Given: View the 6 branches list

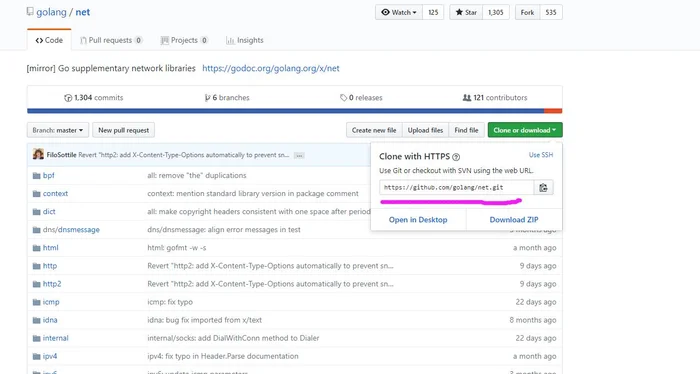Looking at the screenshot, I should (227, 98).
